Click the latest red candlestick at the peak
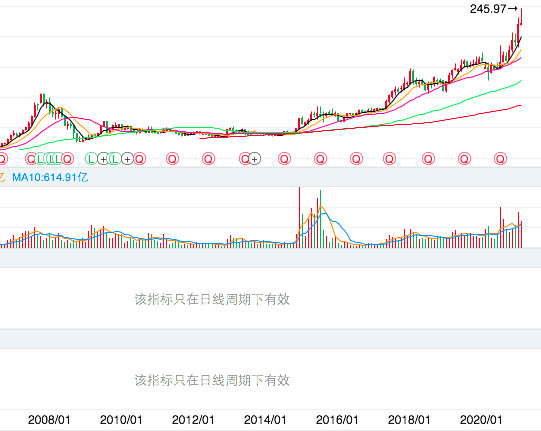541x431 pixels. click(x=521, y=17)
